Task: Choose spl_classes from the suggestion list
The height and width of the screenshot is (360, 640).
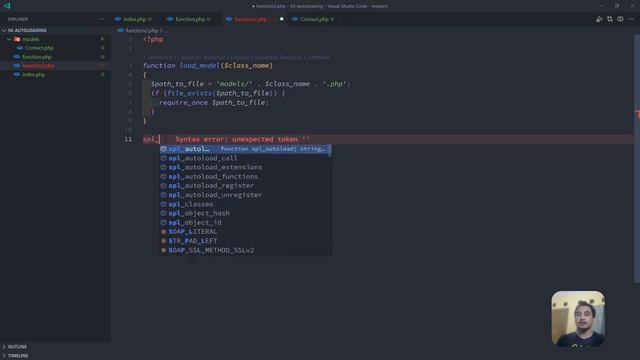Action: click(x=245, y=204)
